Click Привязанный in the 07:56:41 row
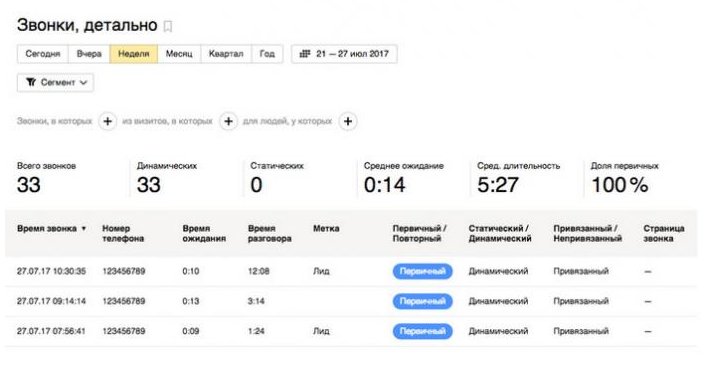Viewport: 707px width, 365px height. [581, 331]
